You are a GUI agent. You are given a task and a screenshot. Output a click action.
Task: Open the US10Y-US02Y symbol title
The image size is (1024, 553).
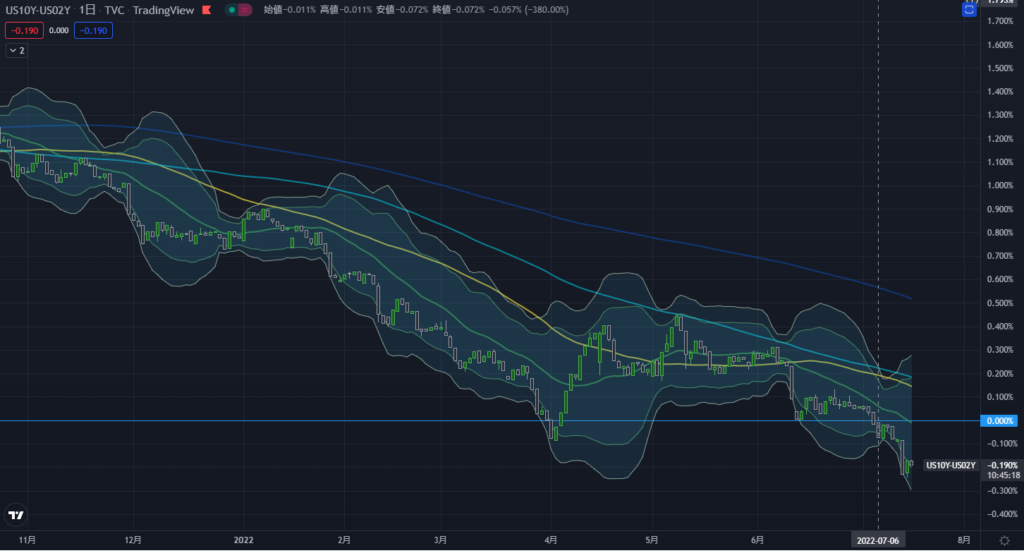36,10
